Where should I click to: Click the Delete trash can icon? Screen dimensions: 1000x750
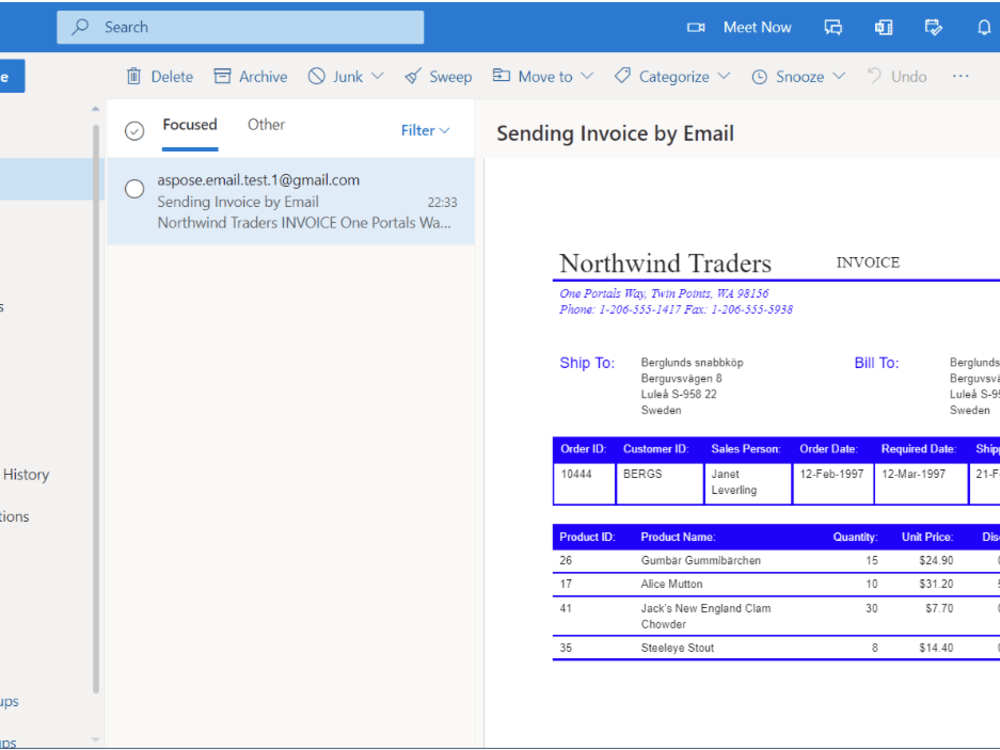coord(133,77)
